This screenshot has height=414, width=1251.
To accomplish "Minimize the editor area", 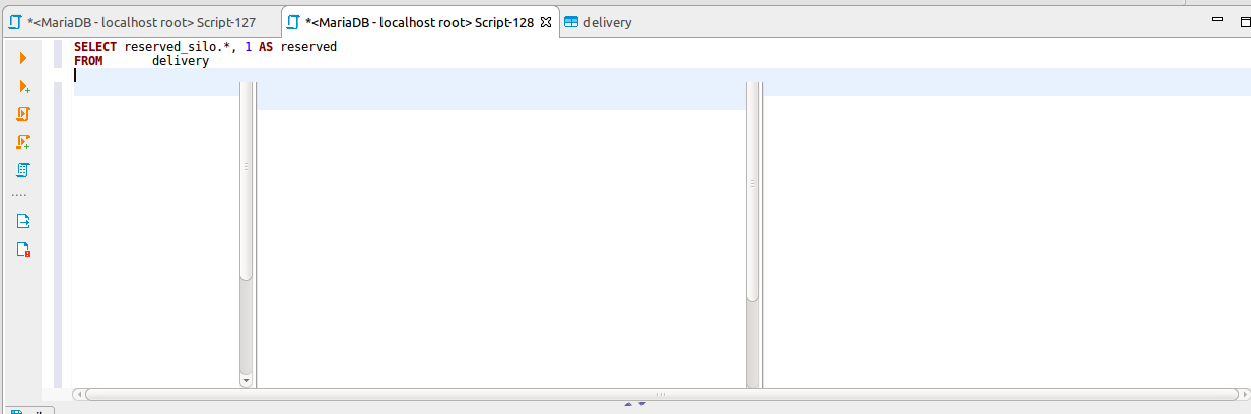I will point(1217,18).
